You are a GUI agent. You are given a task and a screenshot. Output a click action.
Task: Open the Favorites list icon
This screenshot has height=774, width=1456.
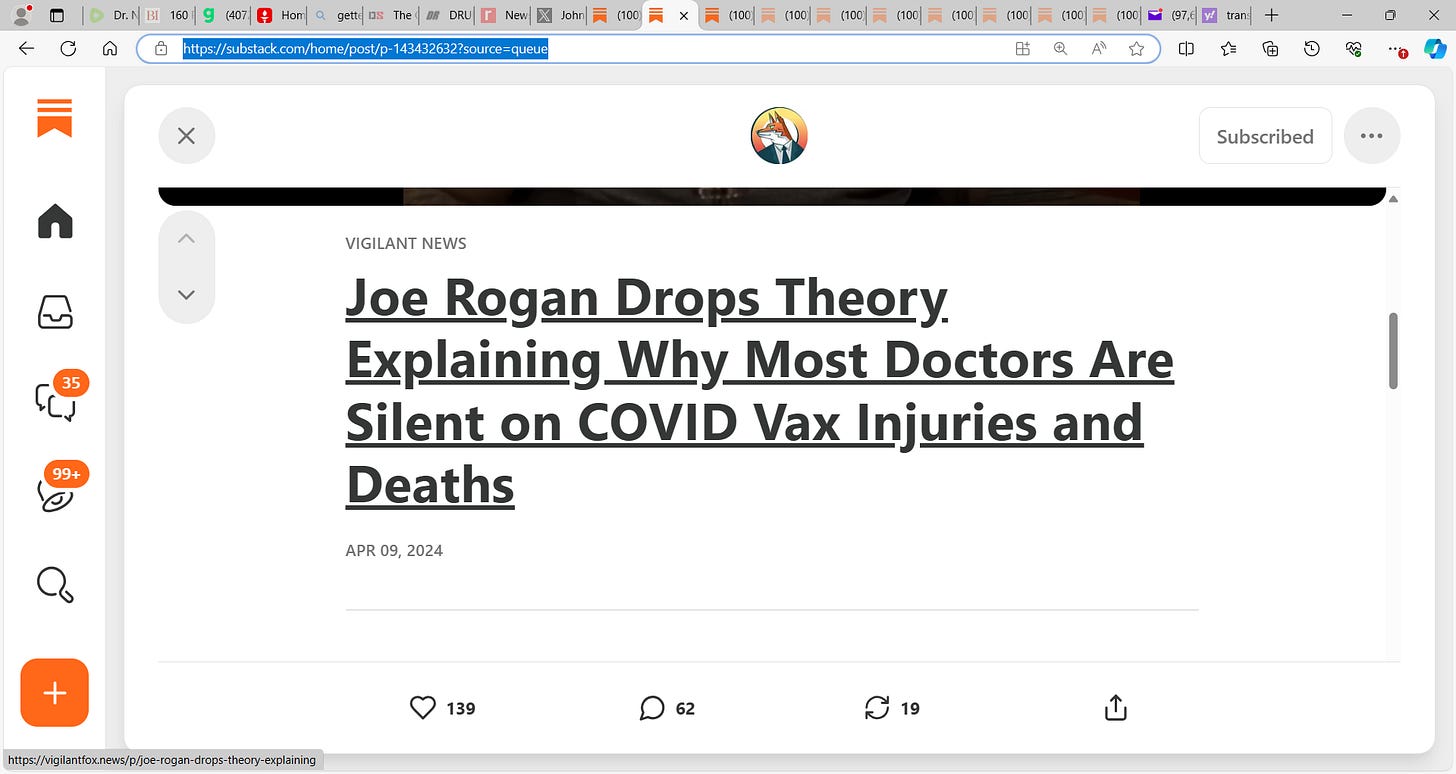1228,48
